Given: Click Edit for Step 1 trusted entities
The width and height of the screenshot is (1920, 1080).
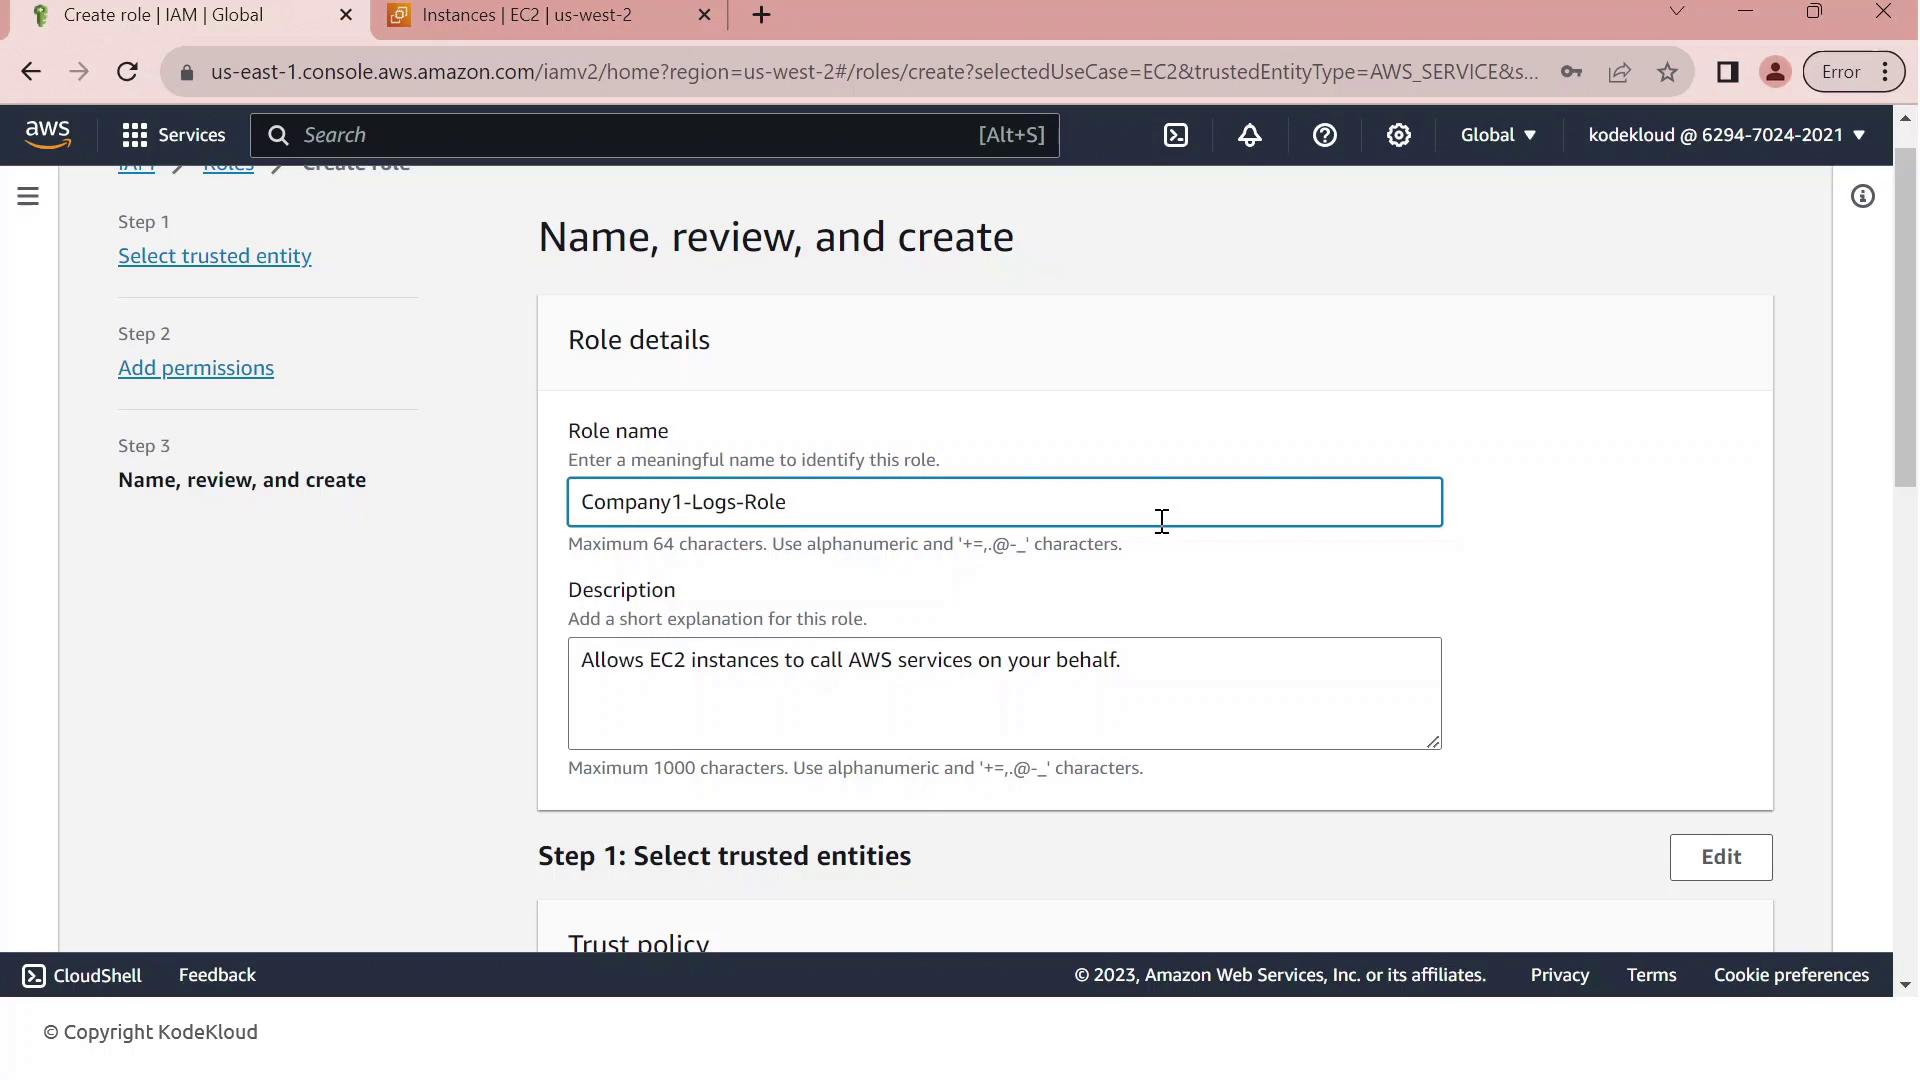Looking at the screenshot, I should tap(1720, 857).
